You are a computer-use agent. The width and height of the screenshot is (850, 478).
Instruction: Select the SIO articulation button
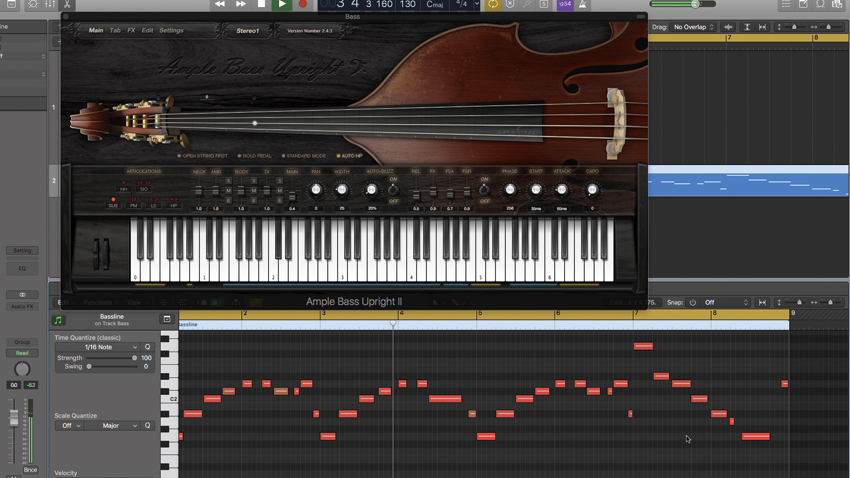coord(144,186)
